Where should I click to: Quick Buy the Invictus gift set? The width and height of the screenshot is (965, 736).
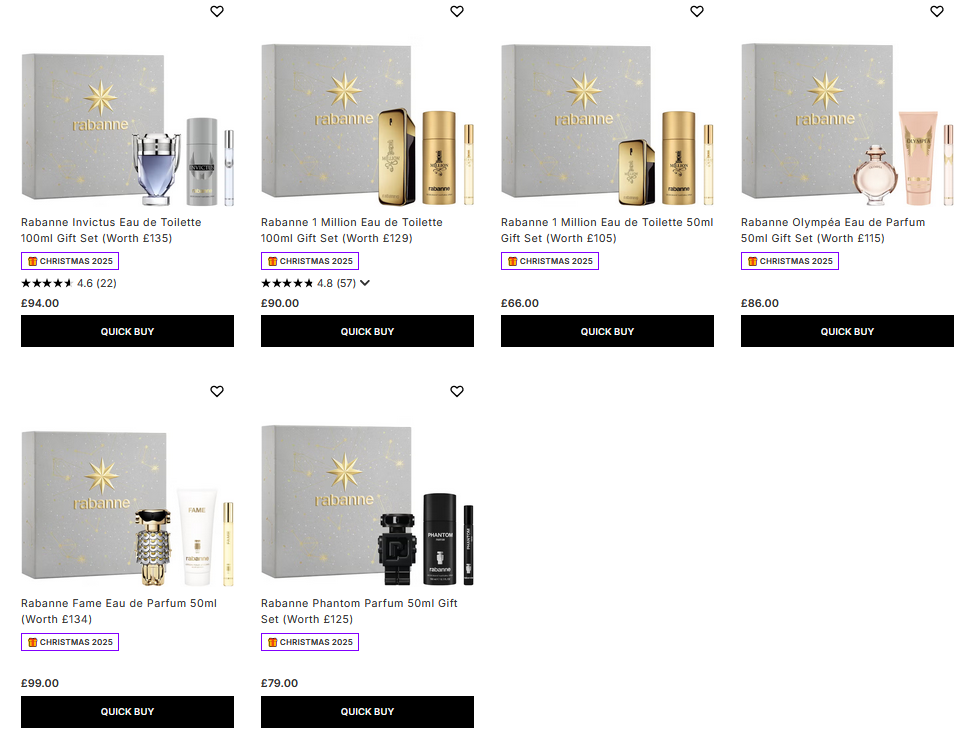coord(127,331)
